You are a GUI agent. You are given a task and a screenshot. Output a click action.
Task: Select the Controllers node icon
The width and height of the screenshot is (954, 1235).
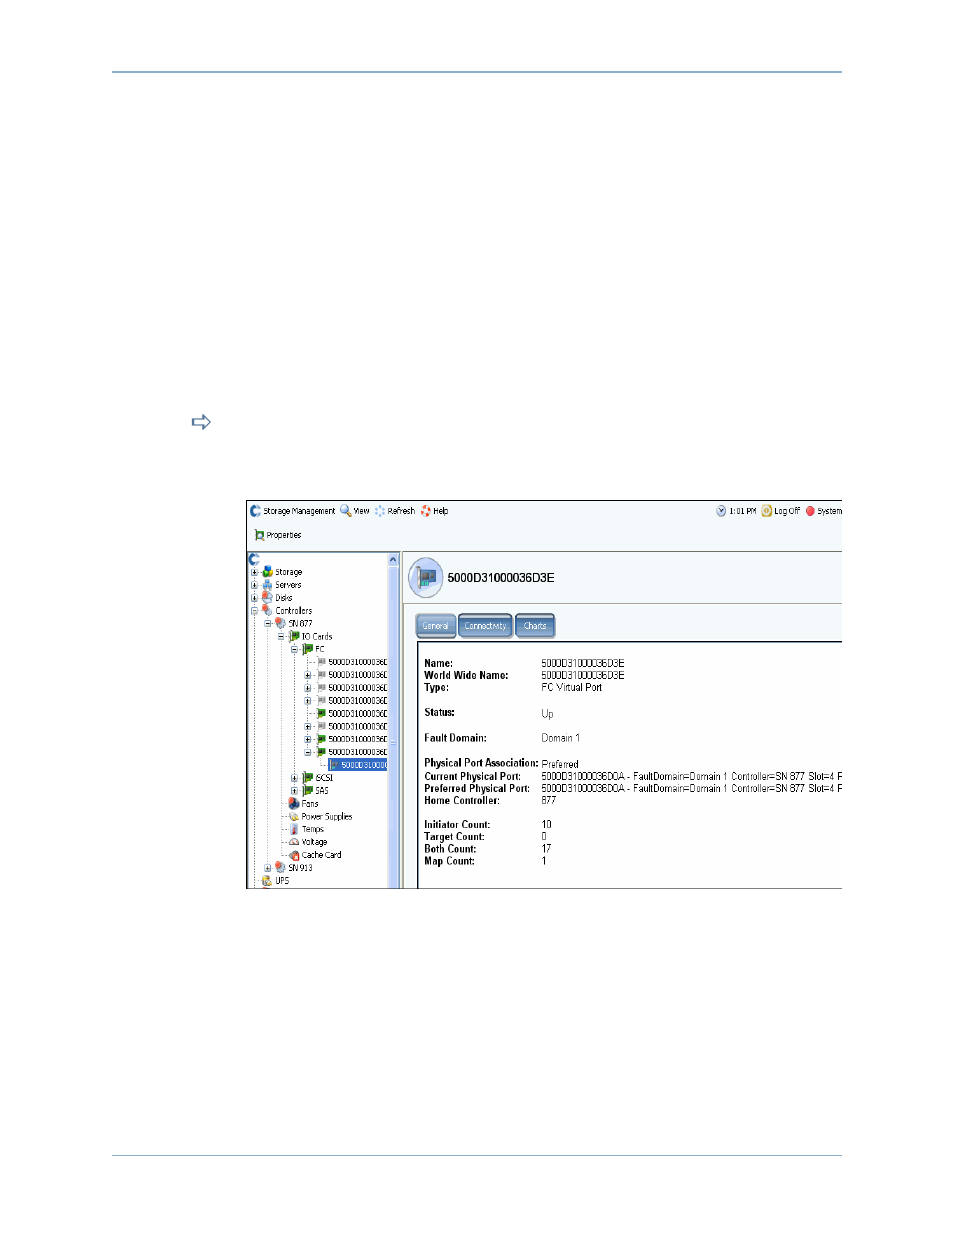(x=267, y=610)
